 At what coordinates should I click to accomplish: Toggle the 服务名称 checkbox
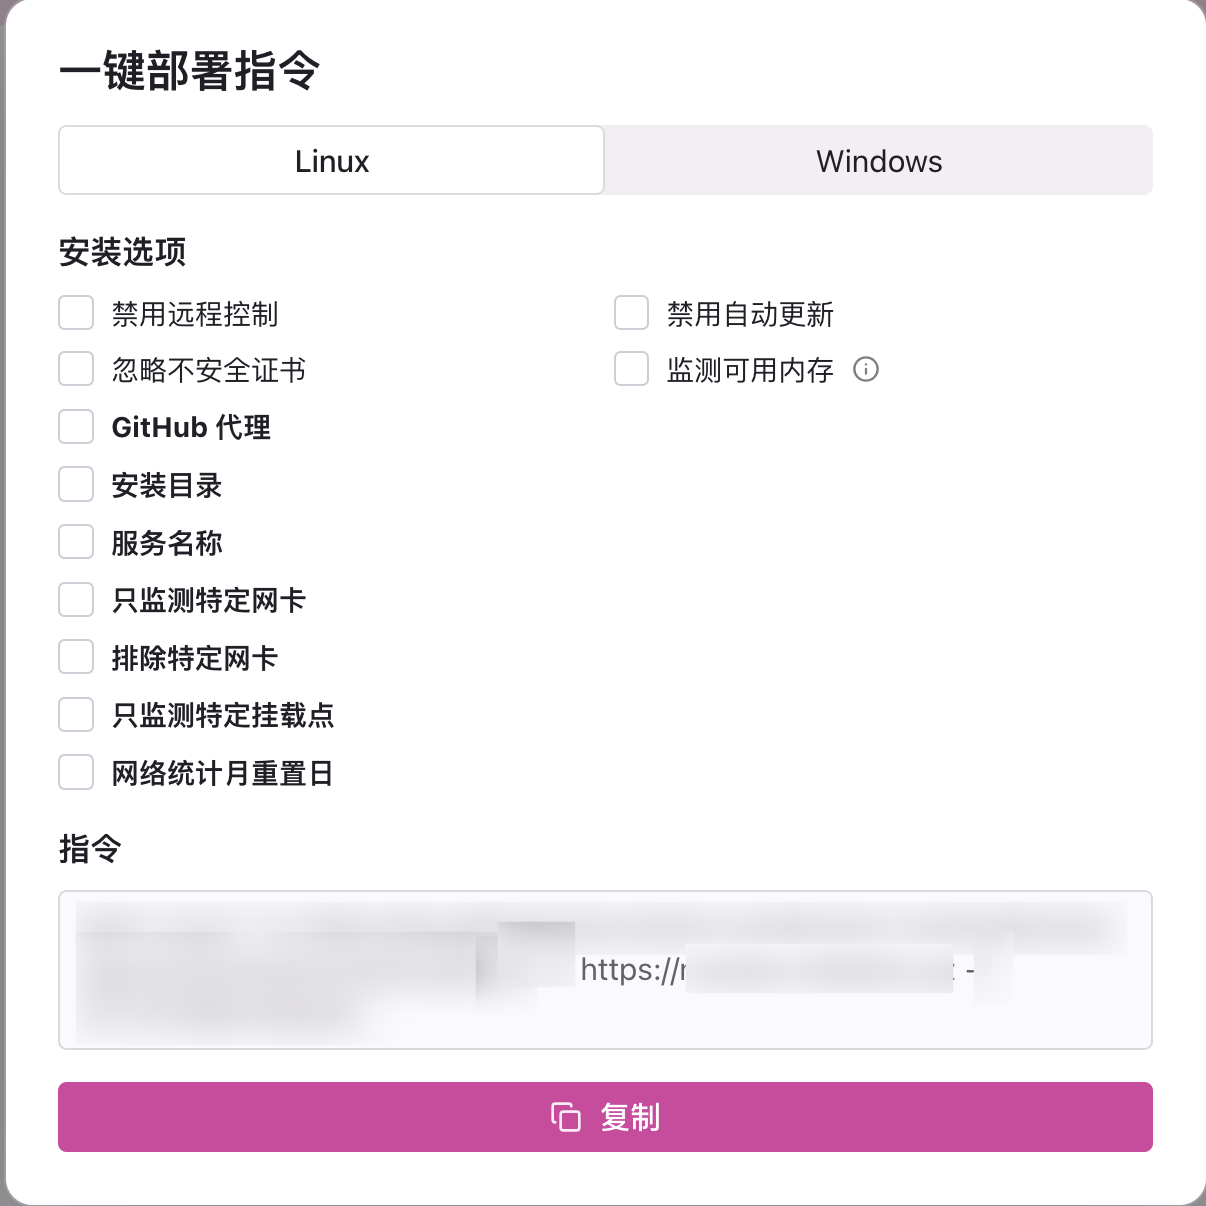point(76,542)
